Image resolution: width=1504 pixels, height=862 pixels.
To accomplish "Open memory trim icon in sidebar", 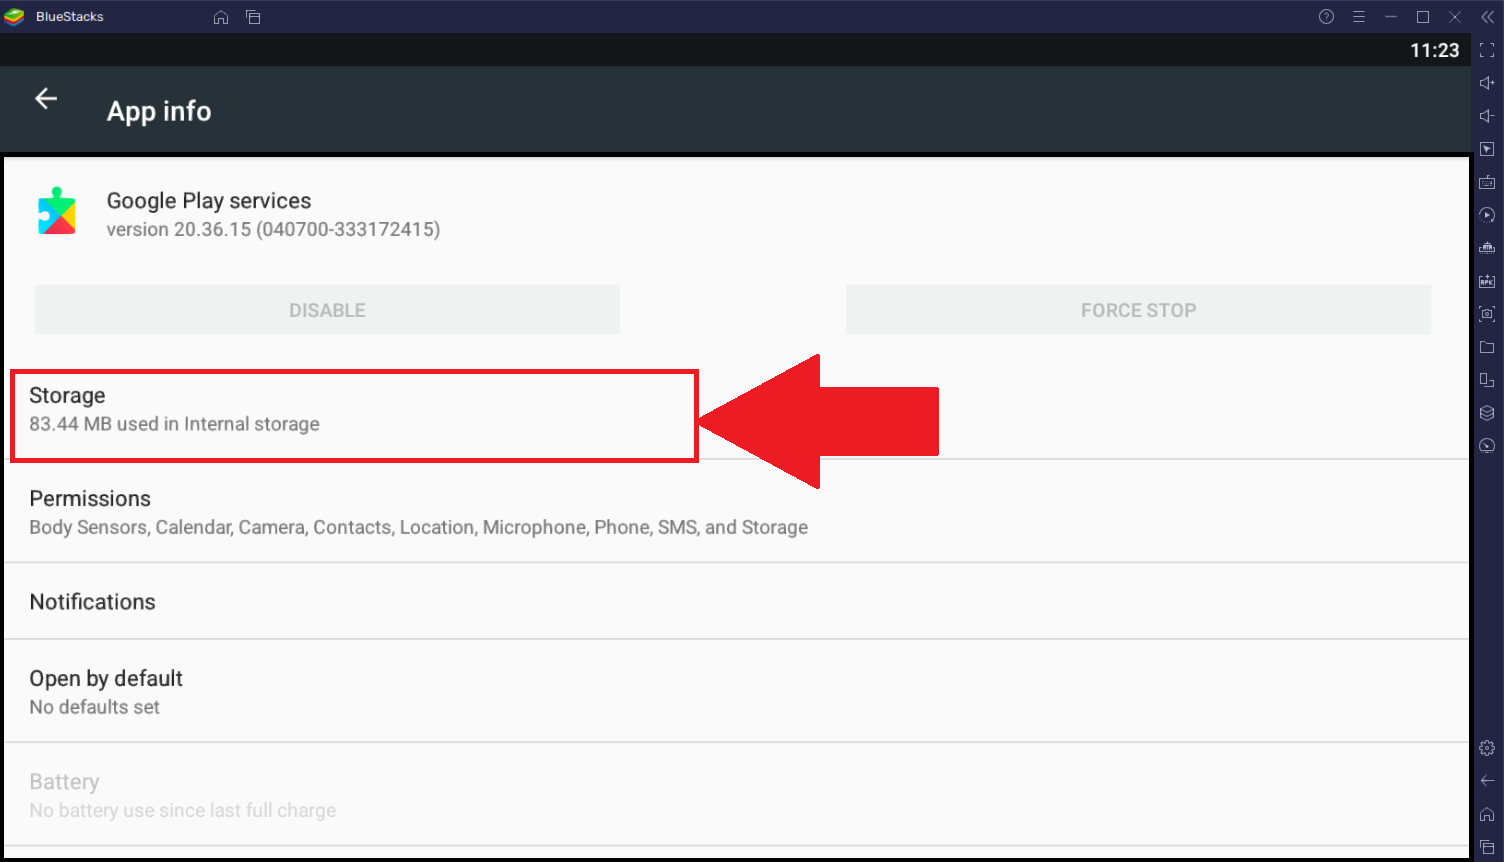I will click(x=1487, y=248).
